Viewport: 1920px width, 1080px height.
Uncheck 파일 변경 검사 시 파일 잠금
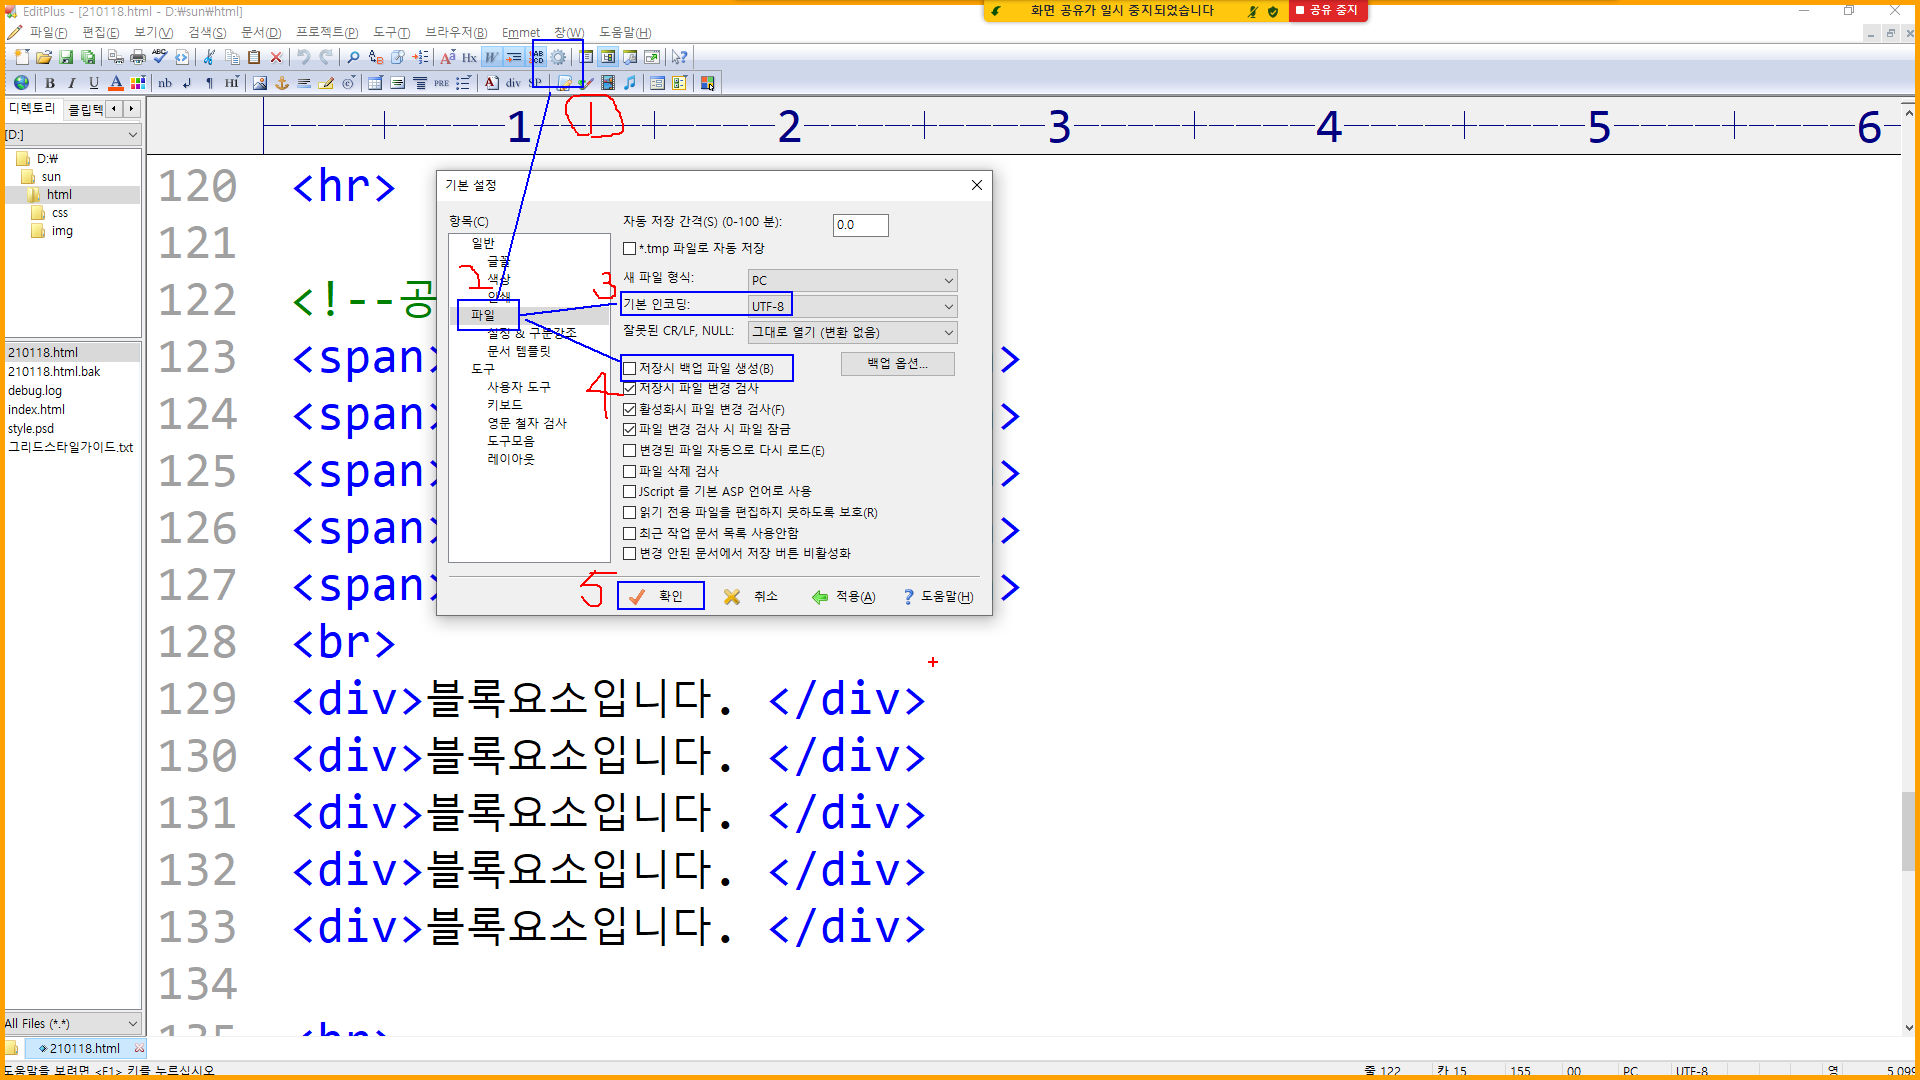[x=630, y=429]
